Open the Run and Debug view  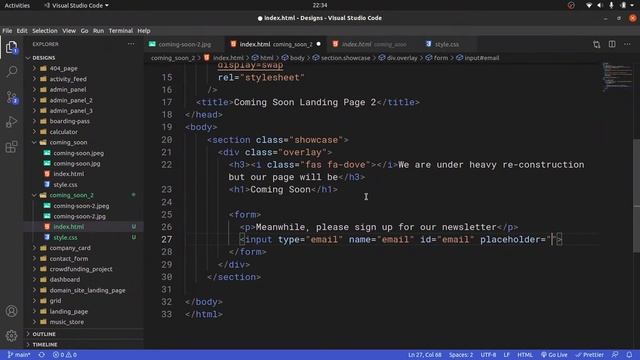click(11, 122)
